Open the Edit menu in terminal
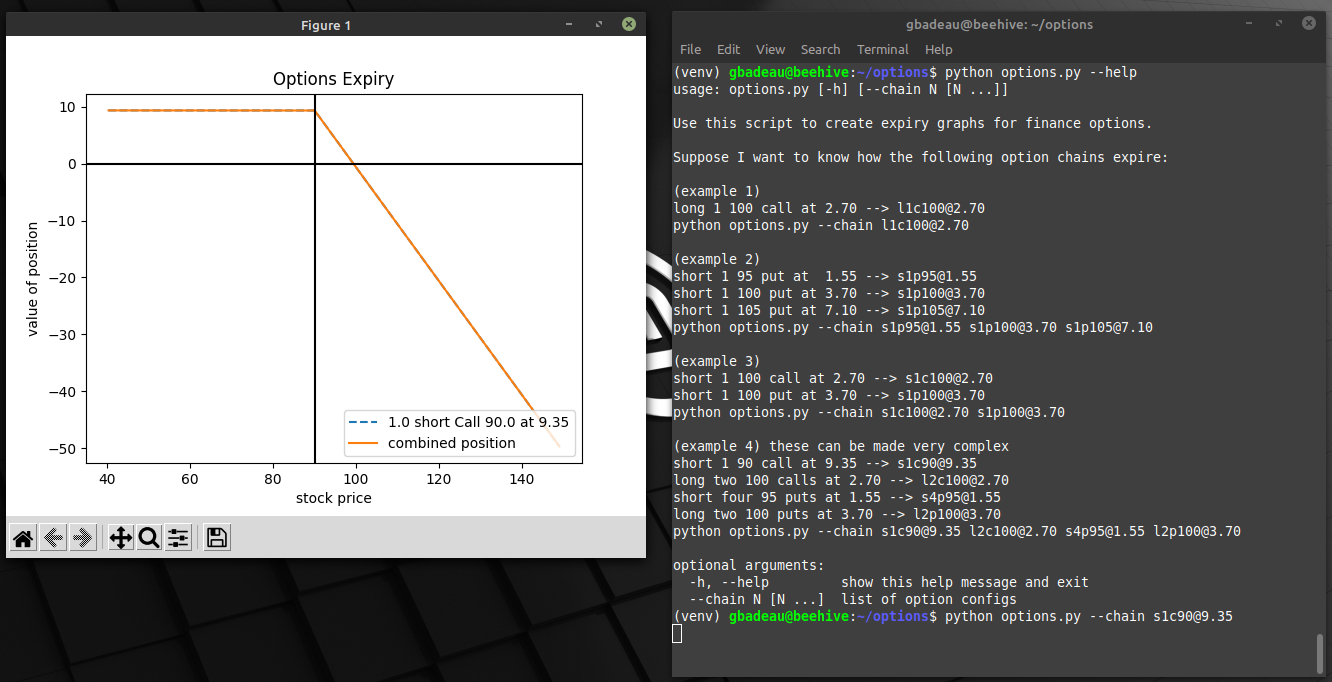 coord(729,49)
